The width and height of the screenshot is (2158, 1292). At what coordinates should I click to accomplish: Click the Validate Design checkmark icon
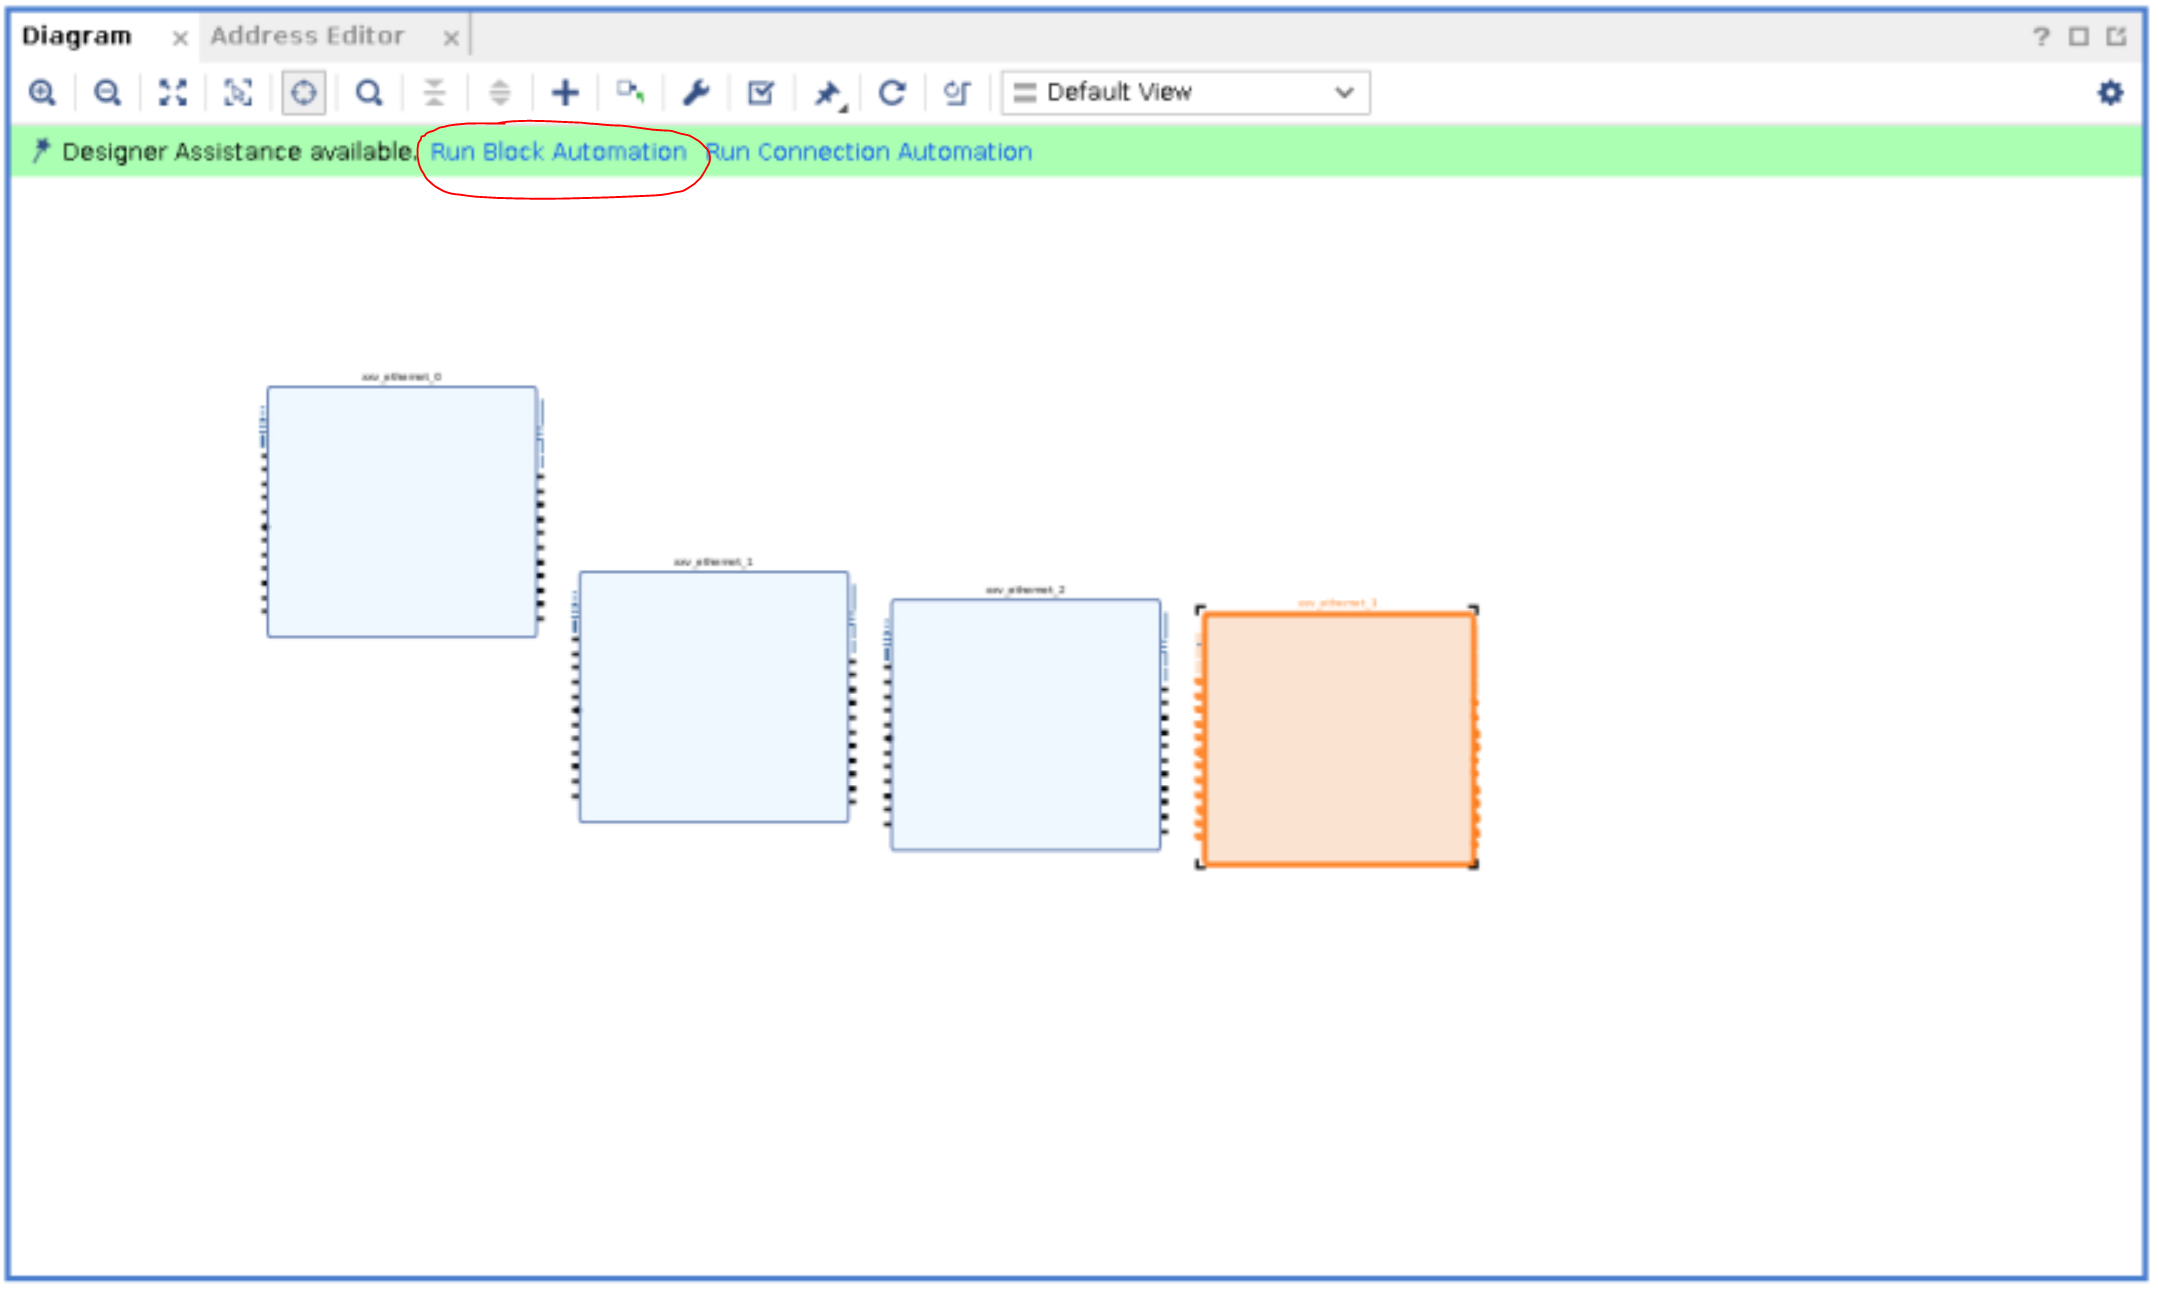click(761, 93)
